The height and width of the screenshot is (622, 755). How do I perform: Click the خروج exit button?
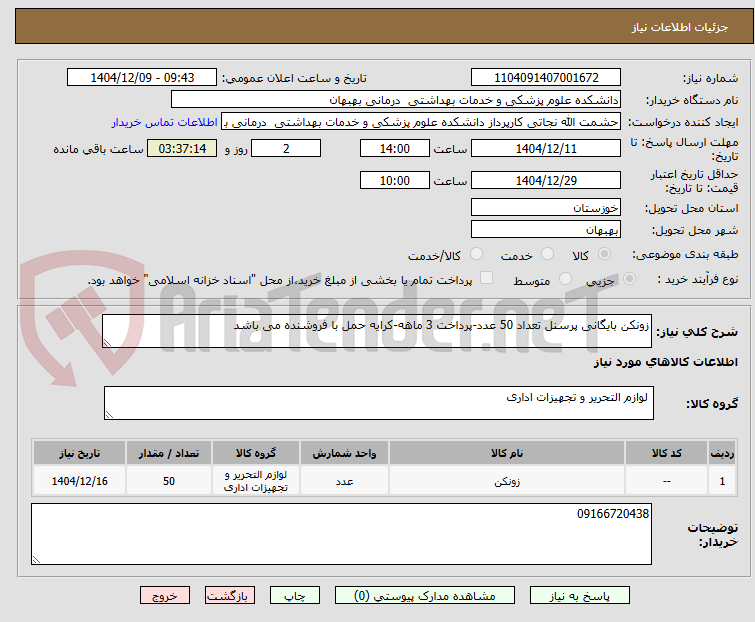click(165, 596)
